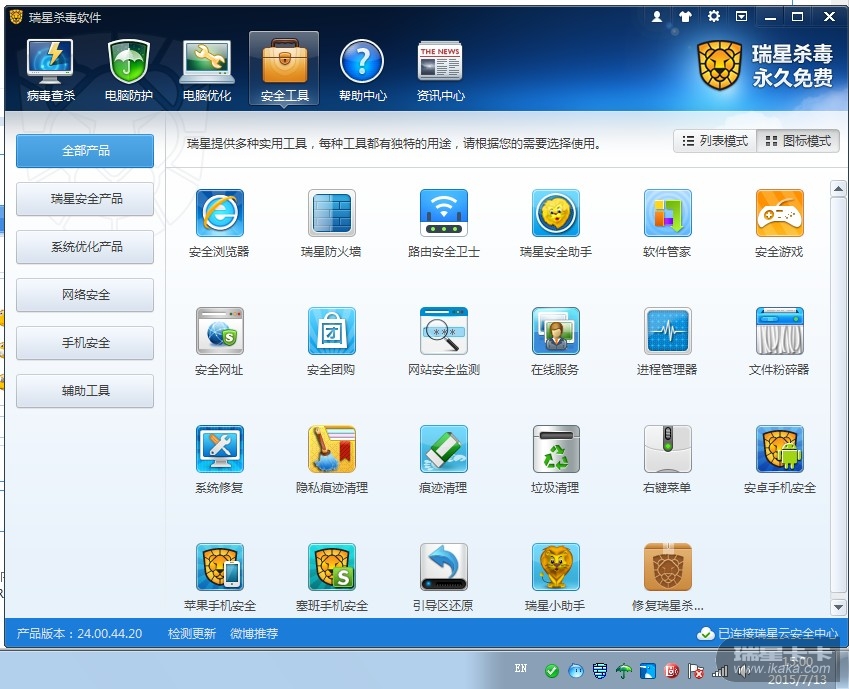Launch 瑞星防火墙 firewall tool
This screenshot has width=849, height=689.
click(331, 213)
